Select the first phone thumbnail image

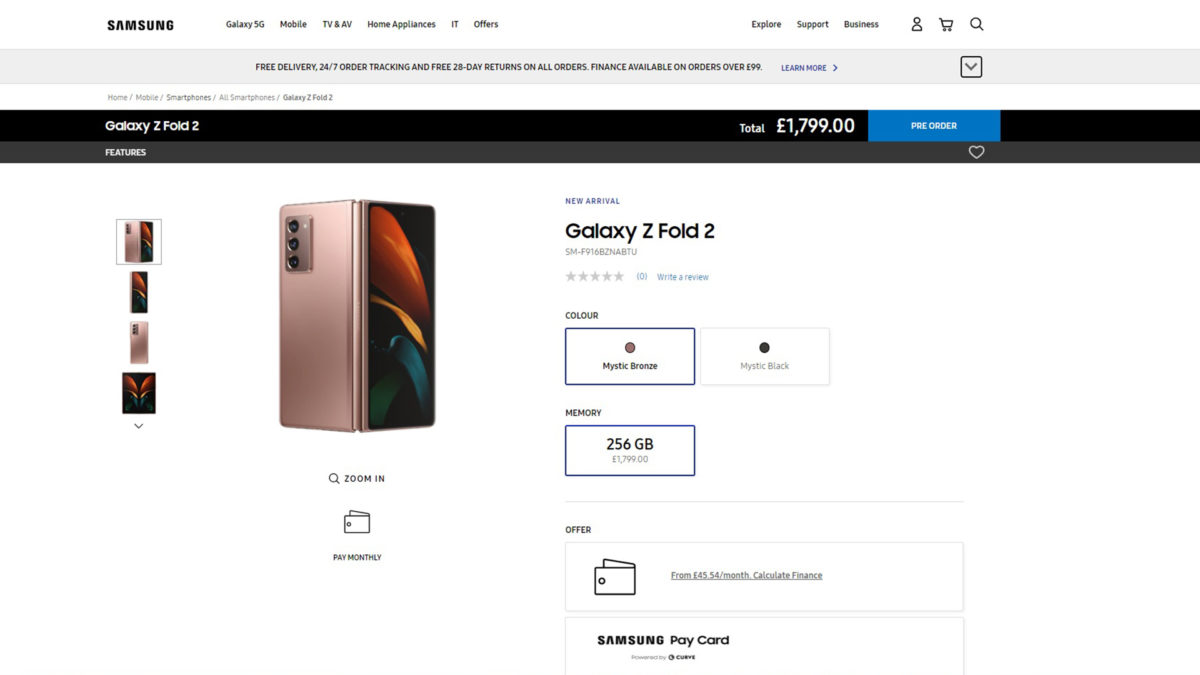coord(139,242)
